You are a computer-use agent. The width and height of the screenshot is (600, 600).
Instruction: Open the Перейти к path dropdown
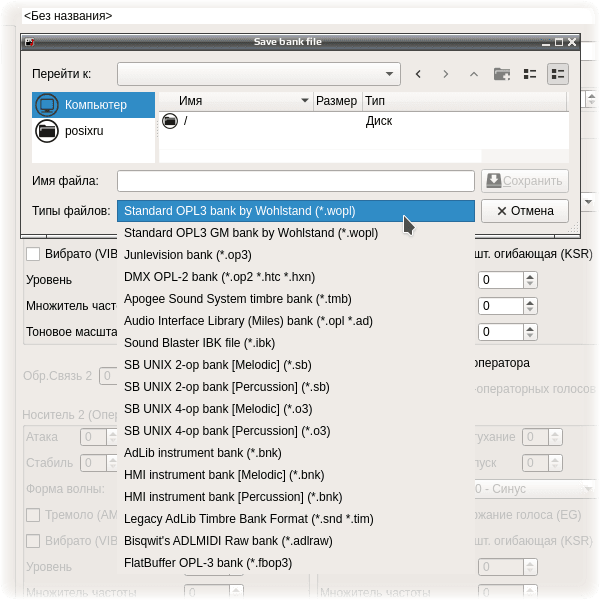point(259,73)
